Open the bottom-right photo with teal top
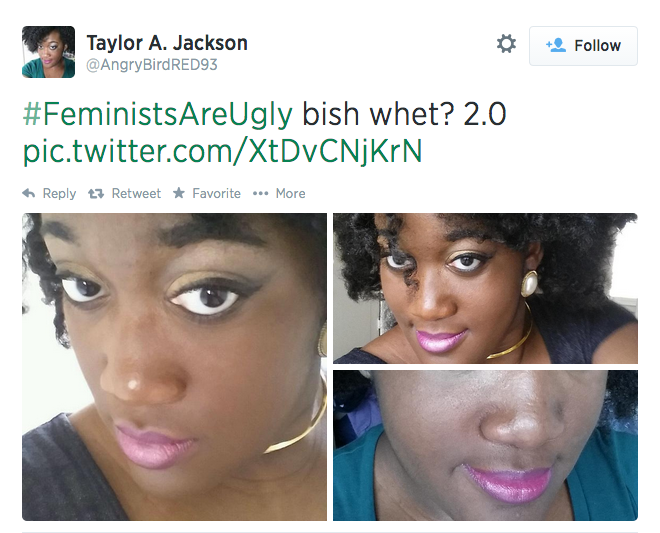Screen dimensions: 660x533 coord(485,445)
